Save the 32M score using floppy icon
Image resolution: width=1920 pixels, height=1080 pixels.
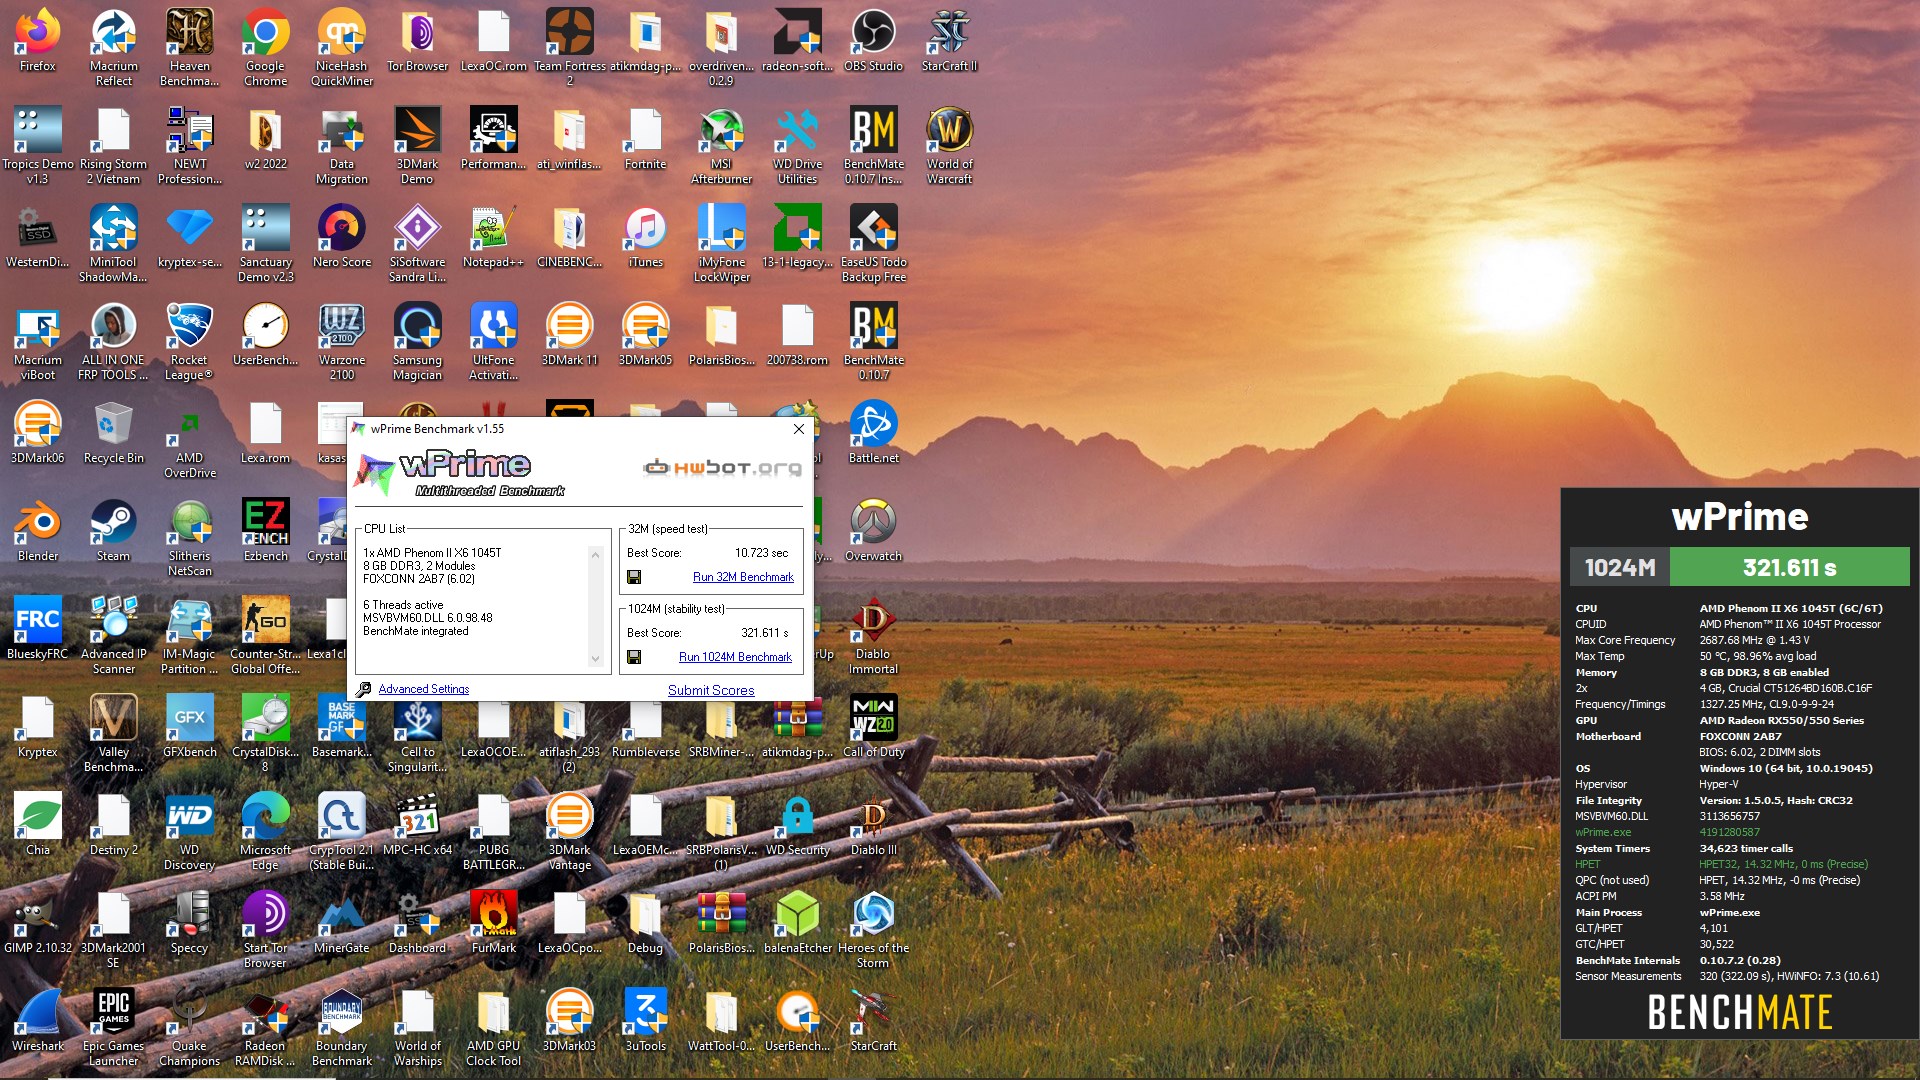coord(633,577)
